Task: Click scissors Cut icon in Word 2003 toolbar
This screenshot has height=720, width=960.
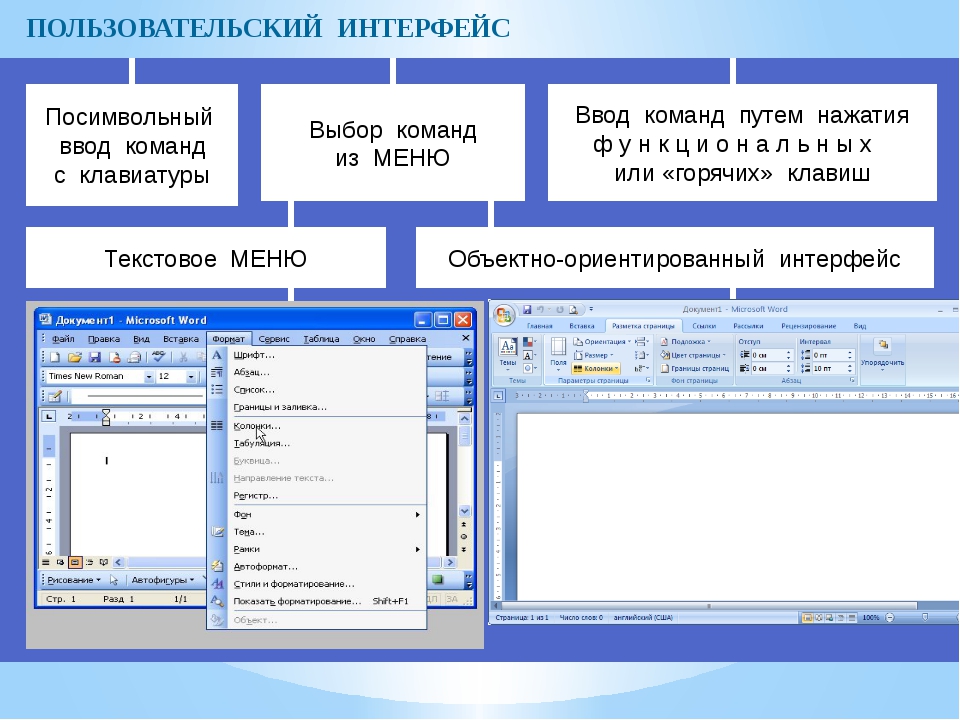Action: 182,357
